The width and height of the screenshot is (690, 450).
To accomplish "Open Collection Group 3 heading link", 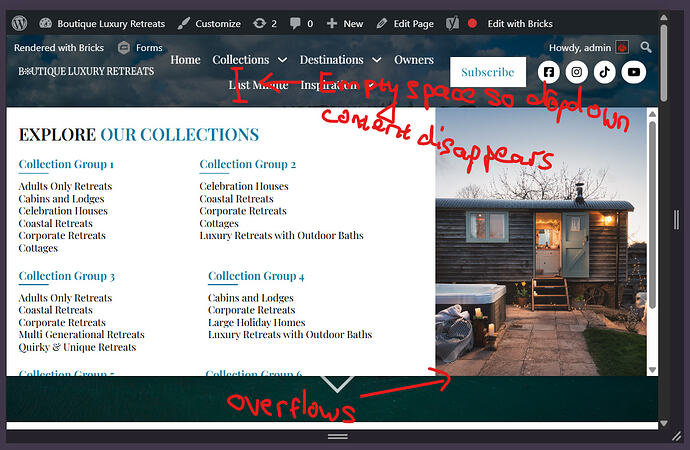I will coord(66,276).
